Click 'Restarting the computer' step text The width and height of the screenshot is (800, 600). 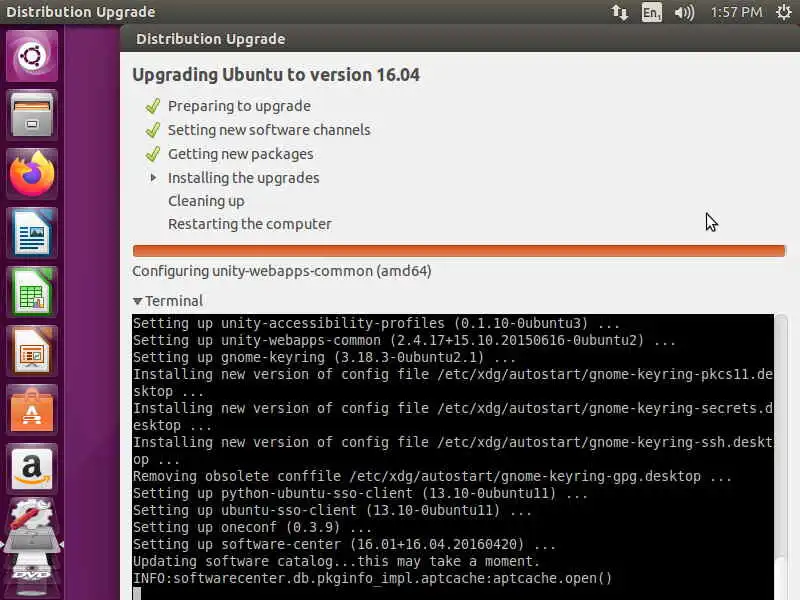point(249,224)
